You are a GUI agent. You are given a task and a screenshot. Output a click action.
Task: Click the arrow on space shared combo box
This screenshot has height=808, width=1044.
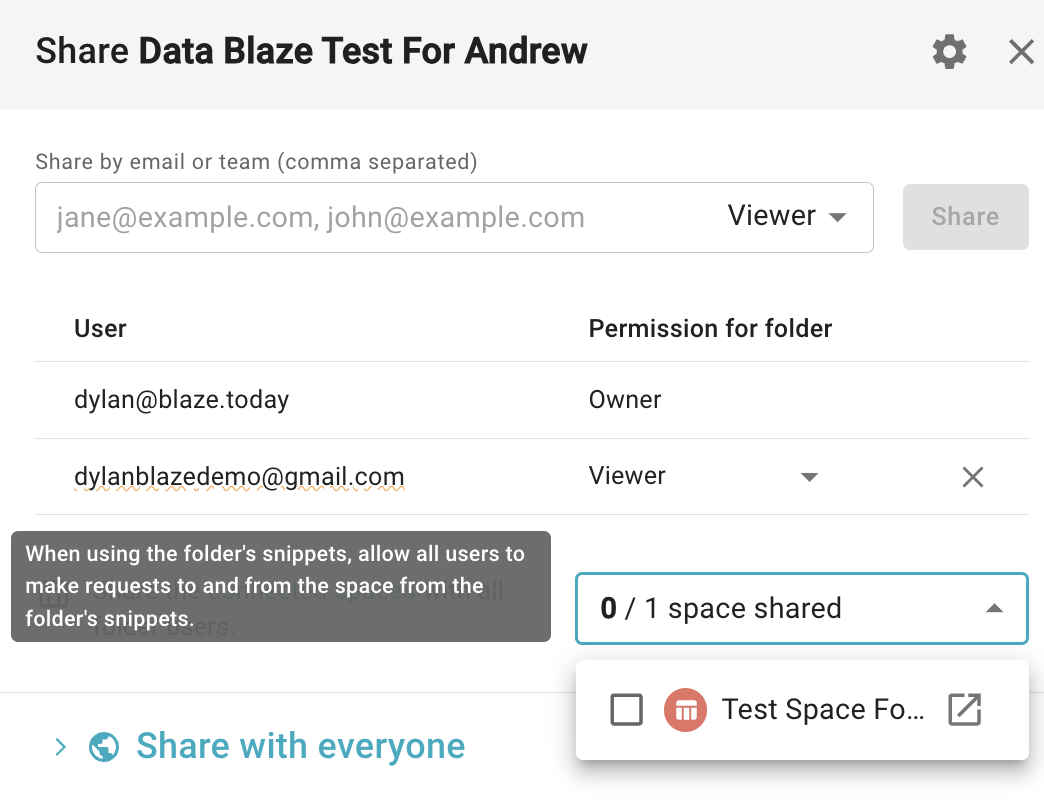(994, 608)
